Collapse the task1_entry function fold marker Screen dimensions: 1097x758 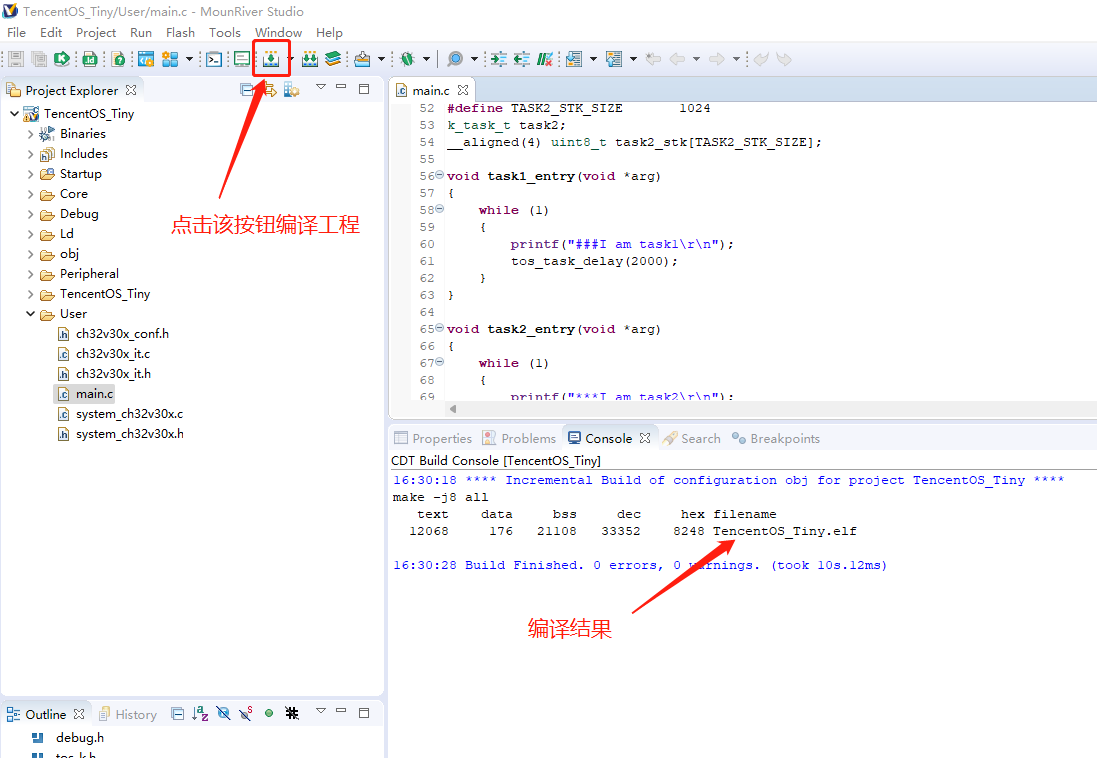[x=439, y=175]
